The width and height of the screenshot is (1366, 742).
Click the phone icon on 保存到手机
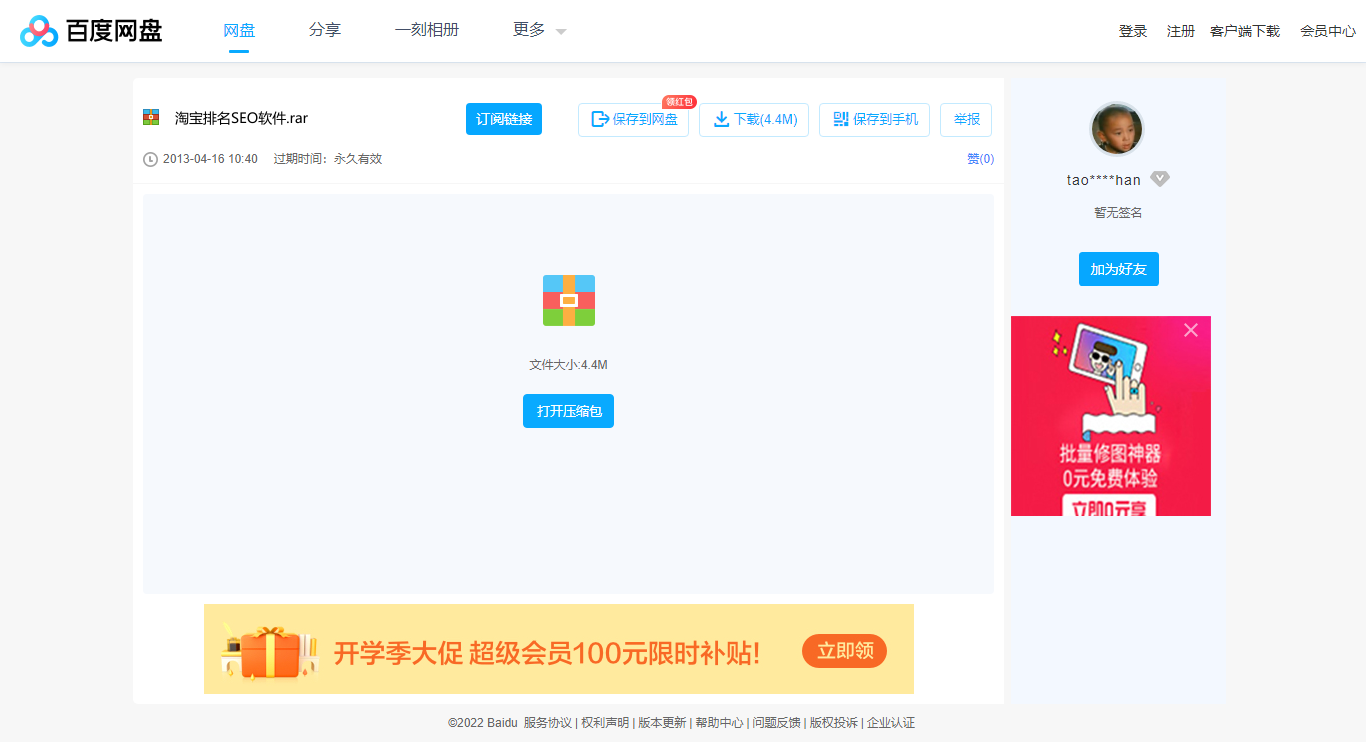coord(840,119)
